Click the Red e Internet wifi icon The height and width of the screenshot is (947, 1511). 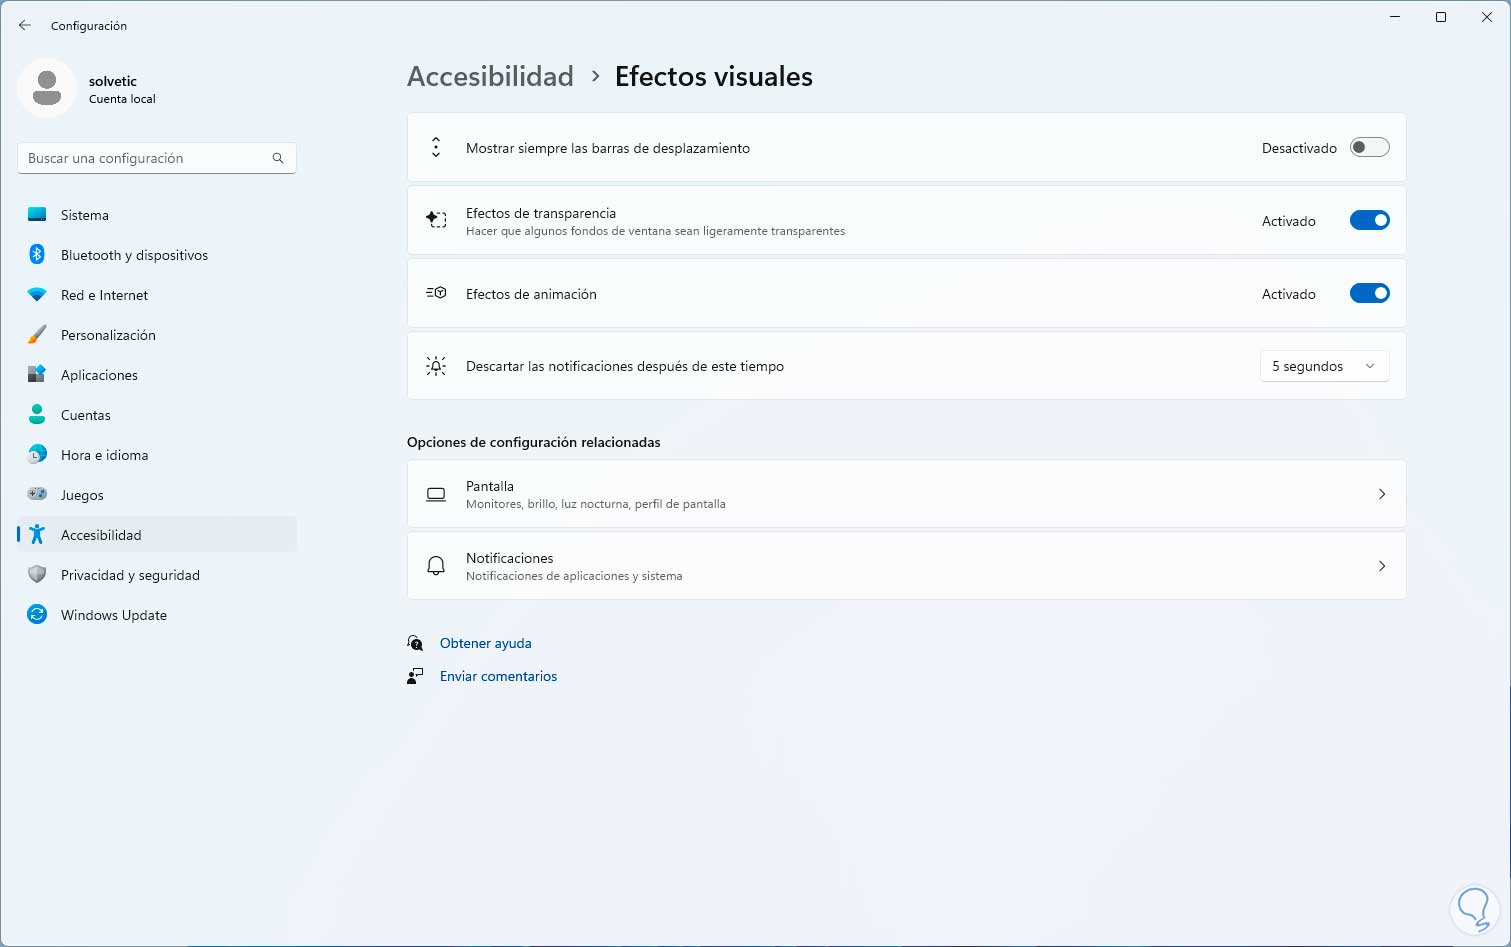tap(37, 295)
